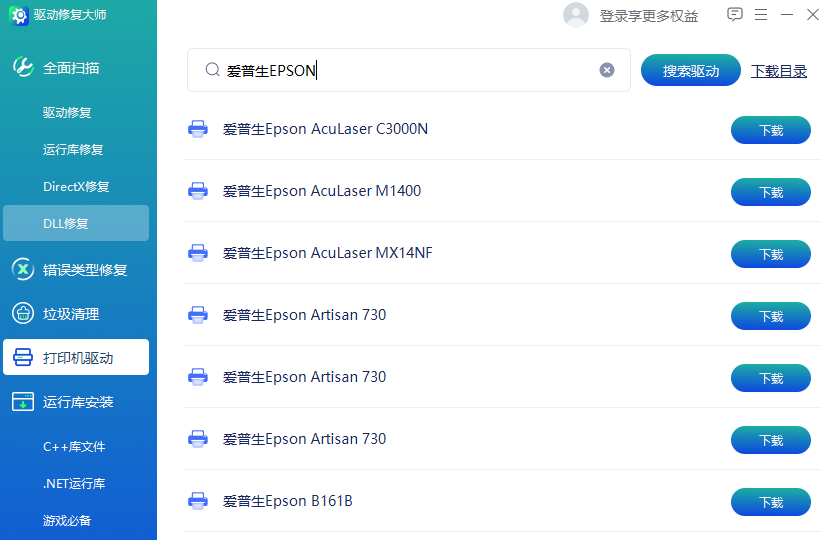
Task: Click the 运行库安装 download-window icon
Action: (x=23, y=402)
